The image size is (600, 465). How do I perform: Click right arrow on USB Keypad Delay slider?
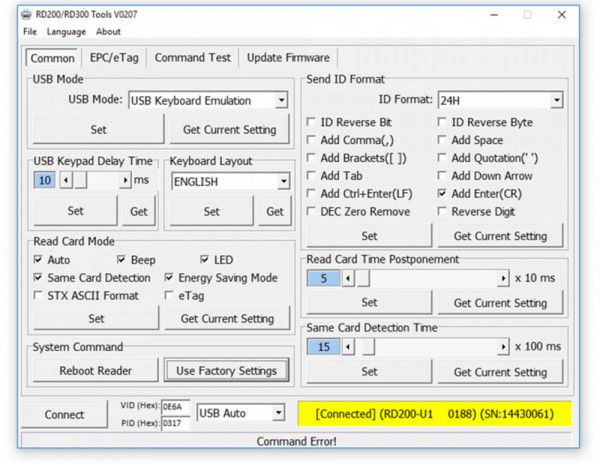(x=125, y=180)
